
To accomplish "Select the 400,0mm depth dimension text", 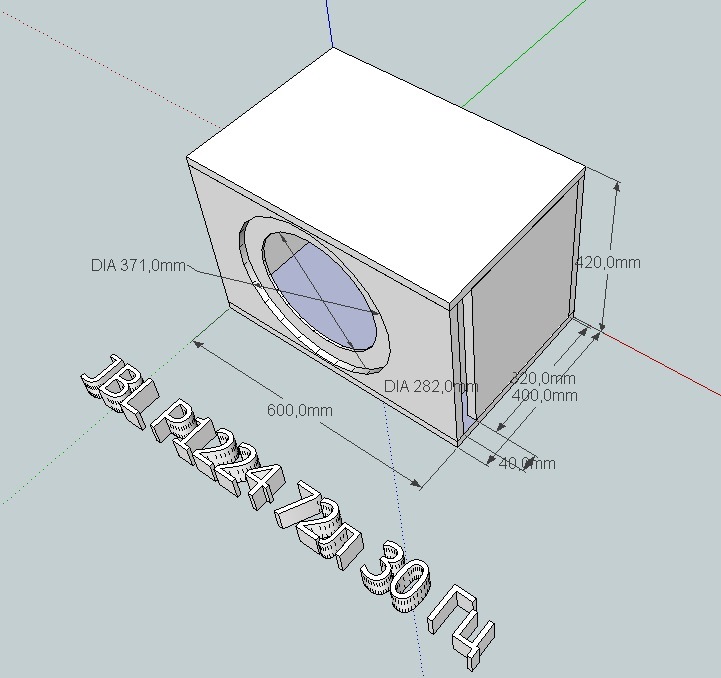I will (544, 395).
